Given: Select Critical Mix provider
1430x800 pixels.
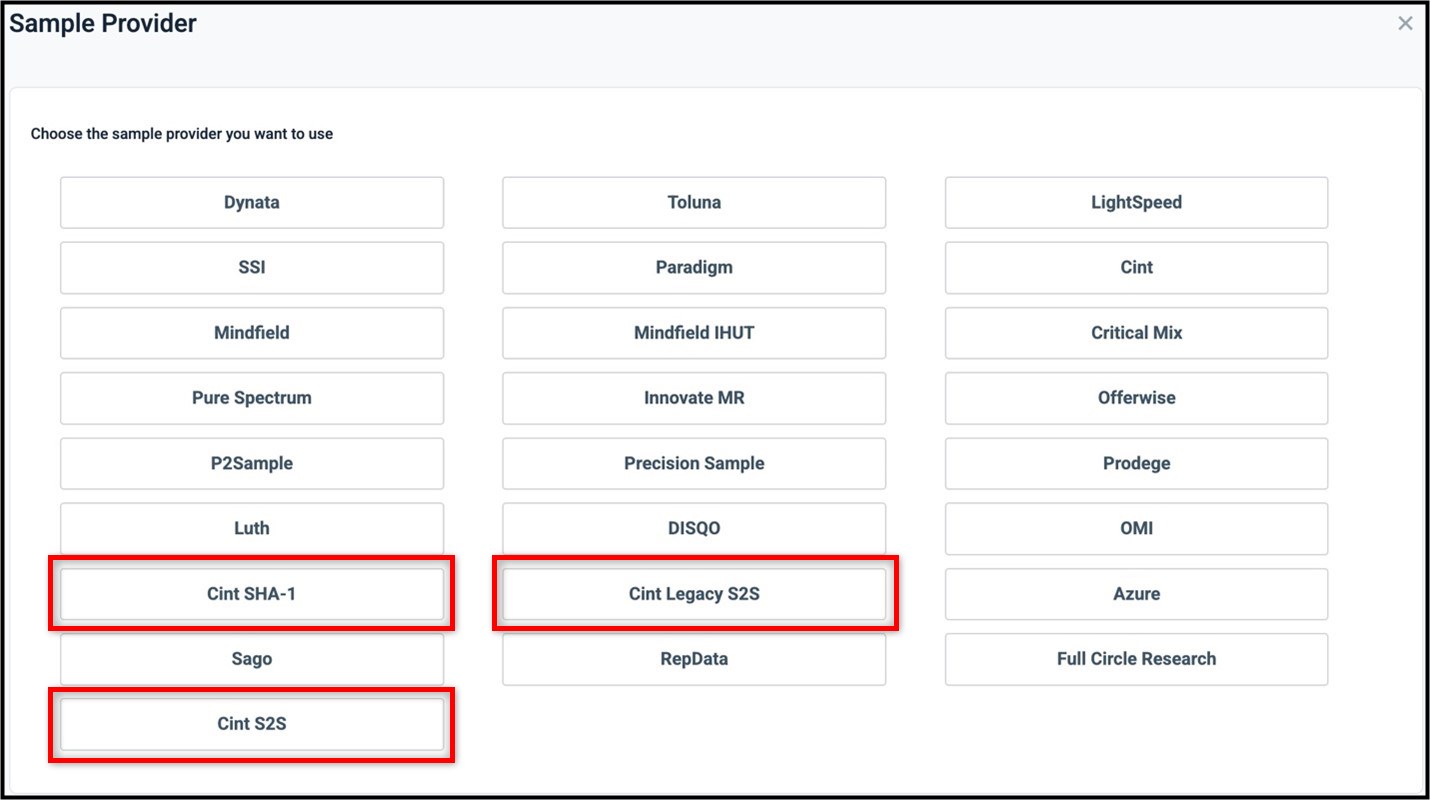Looking at the screenshot, I should pos(1136,333).
